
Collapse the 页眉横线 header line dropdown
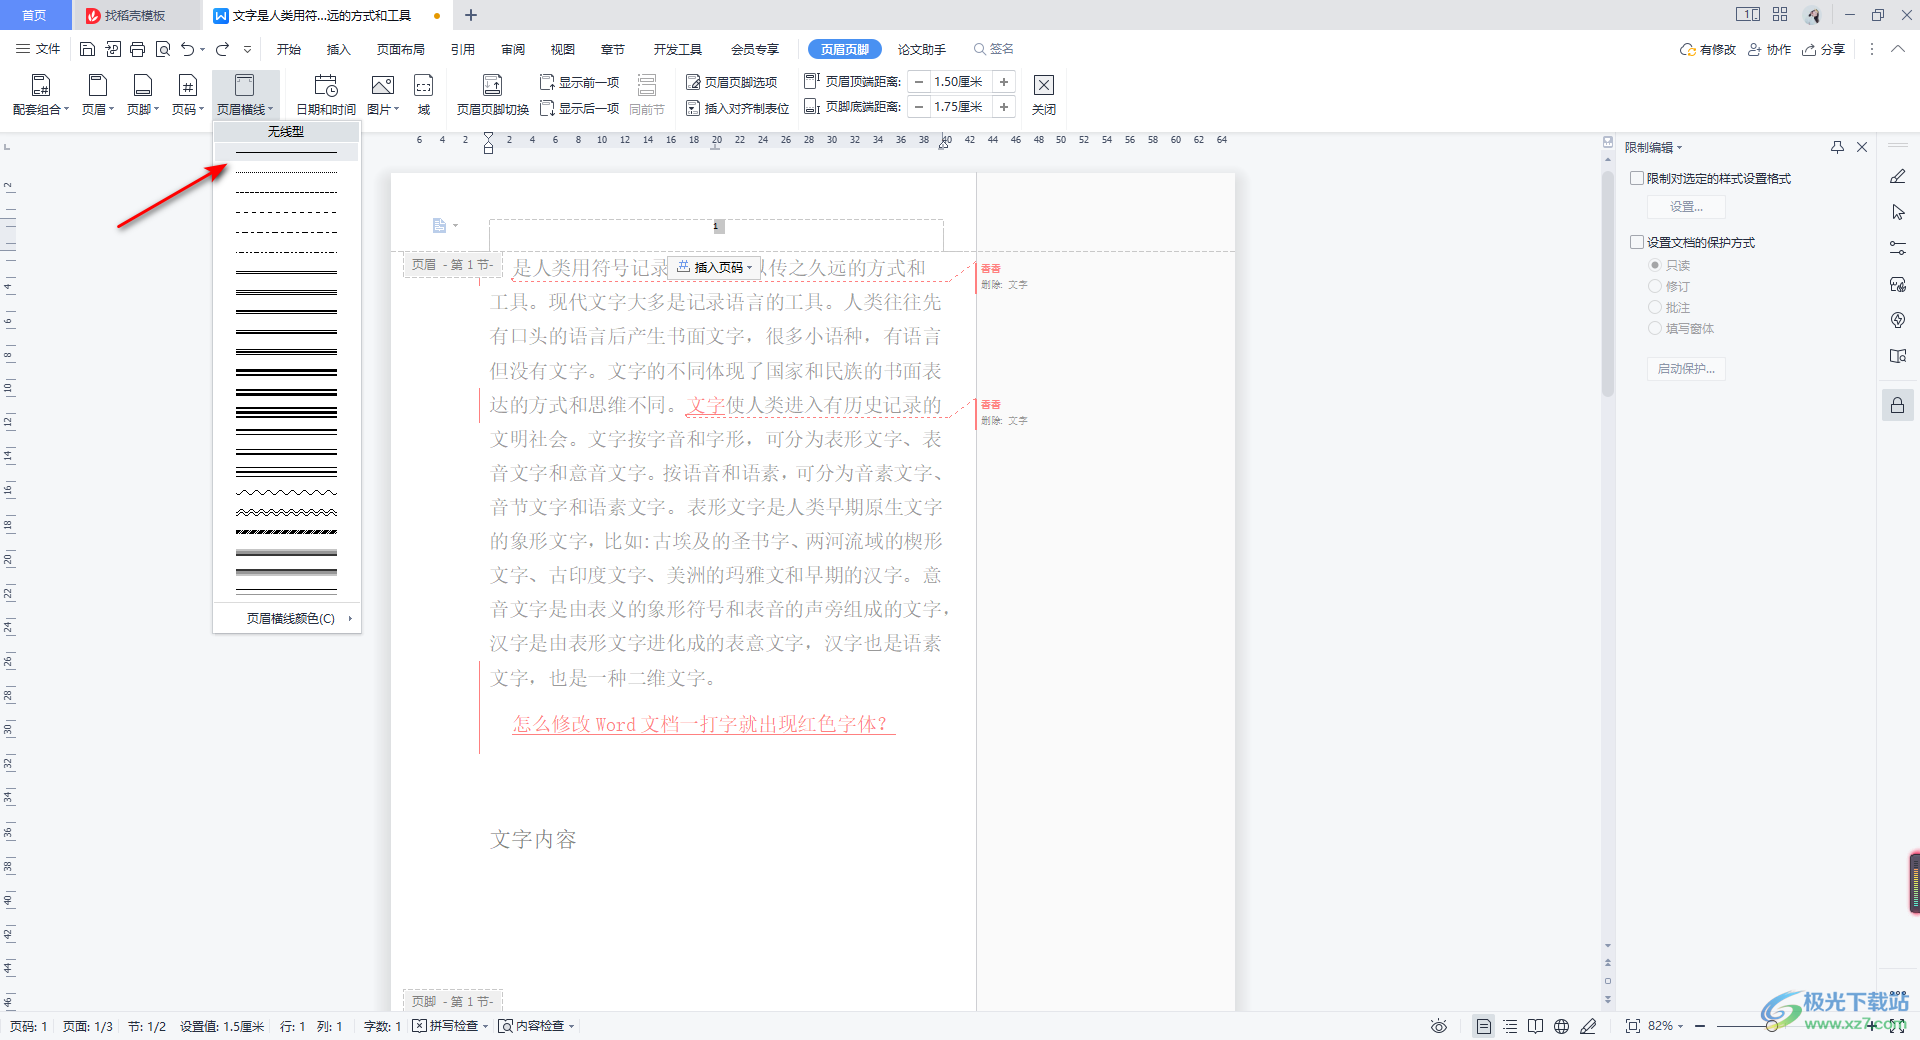(245, 95)
